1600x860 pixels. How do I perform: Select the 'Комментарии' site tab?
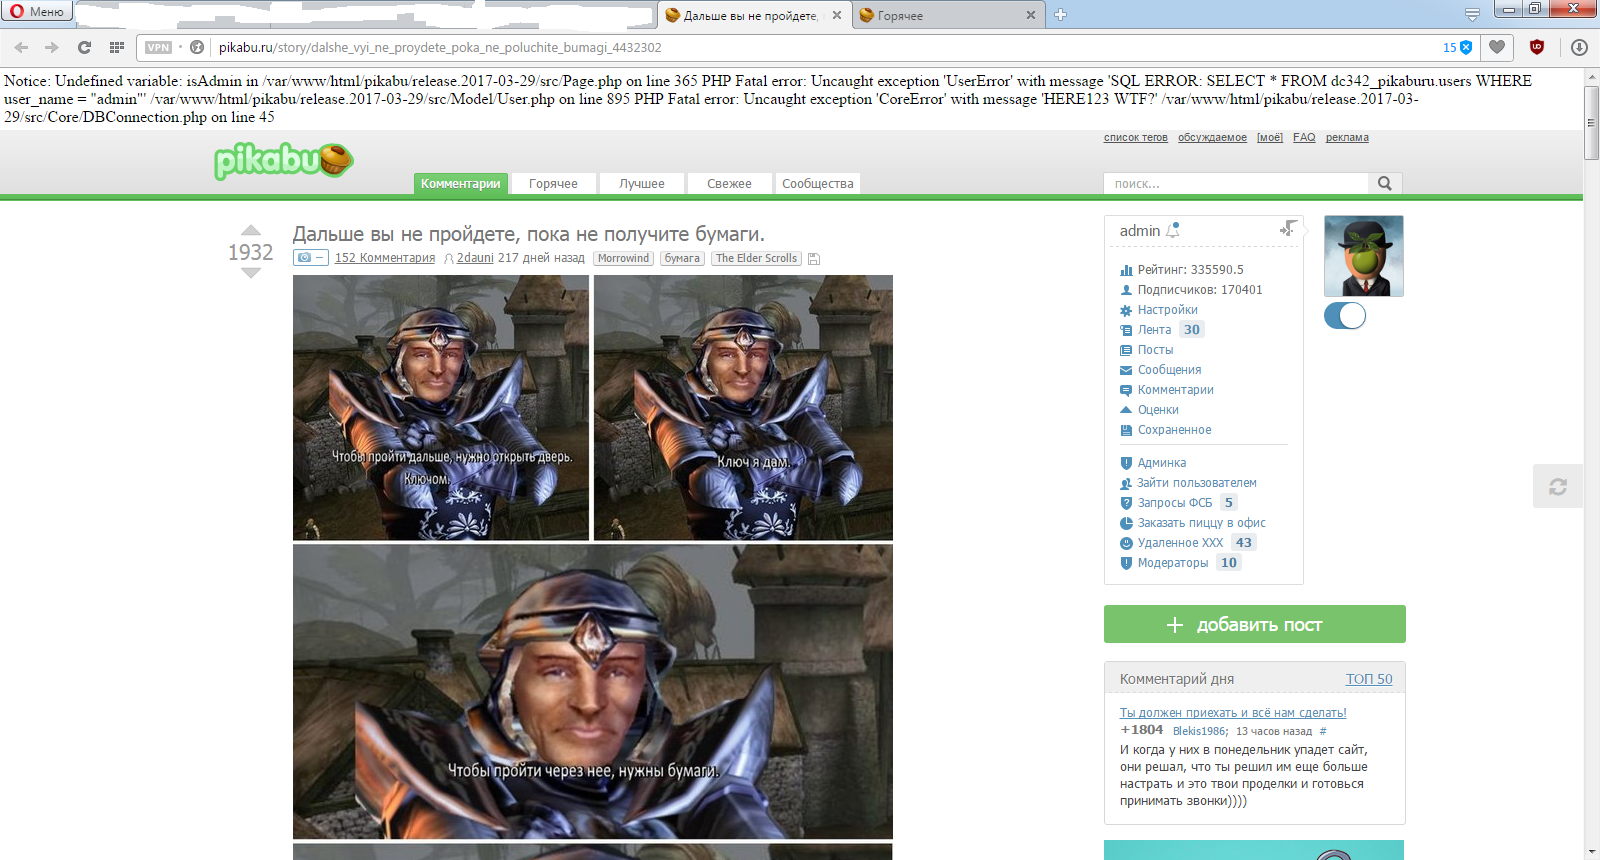[x=461, y=183]
